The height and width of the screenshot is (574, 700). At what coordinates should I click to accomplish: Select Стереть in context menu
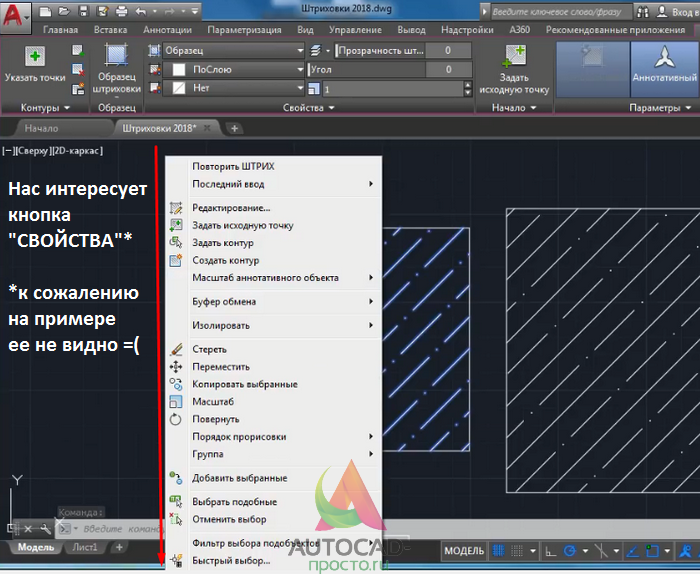pyautogui.click(x=275, y=349)
